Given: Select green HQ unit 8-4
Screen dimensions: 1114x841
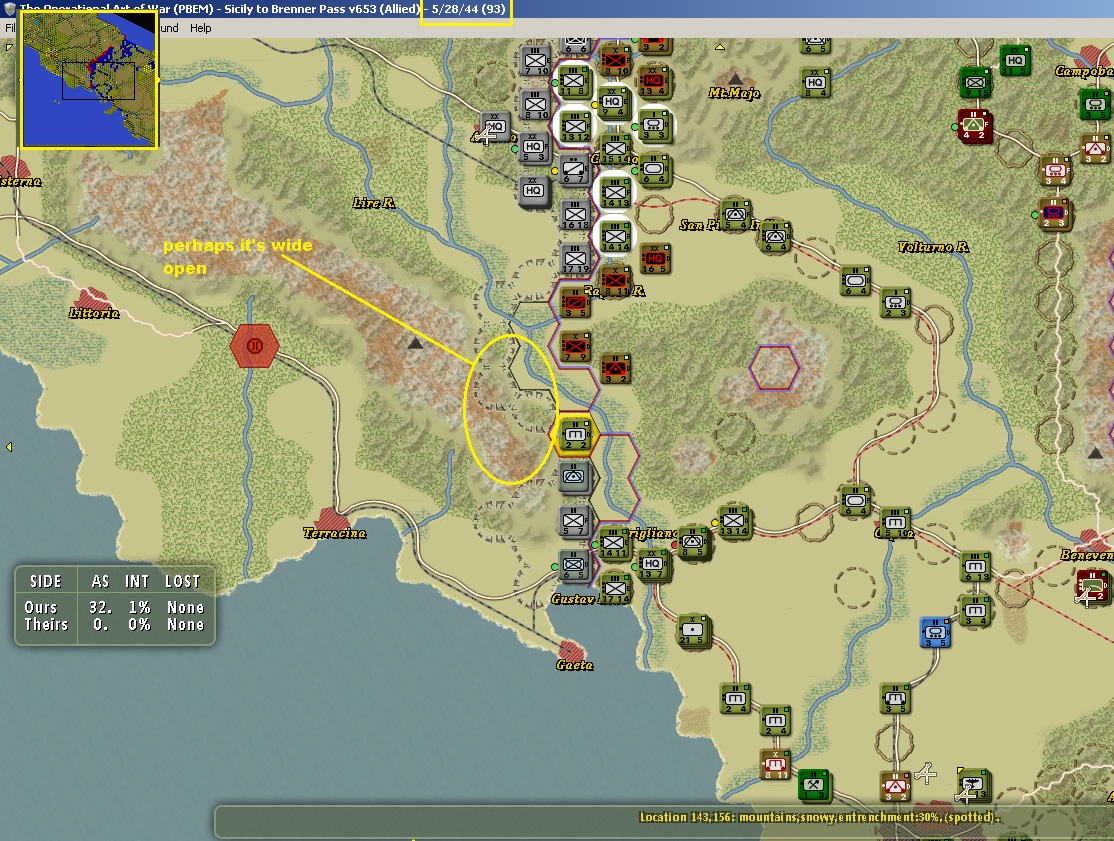Looking at the screenshot, I should [x=815, y=83].
